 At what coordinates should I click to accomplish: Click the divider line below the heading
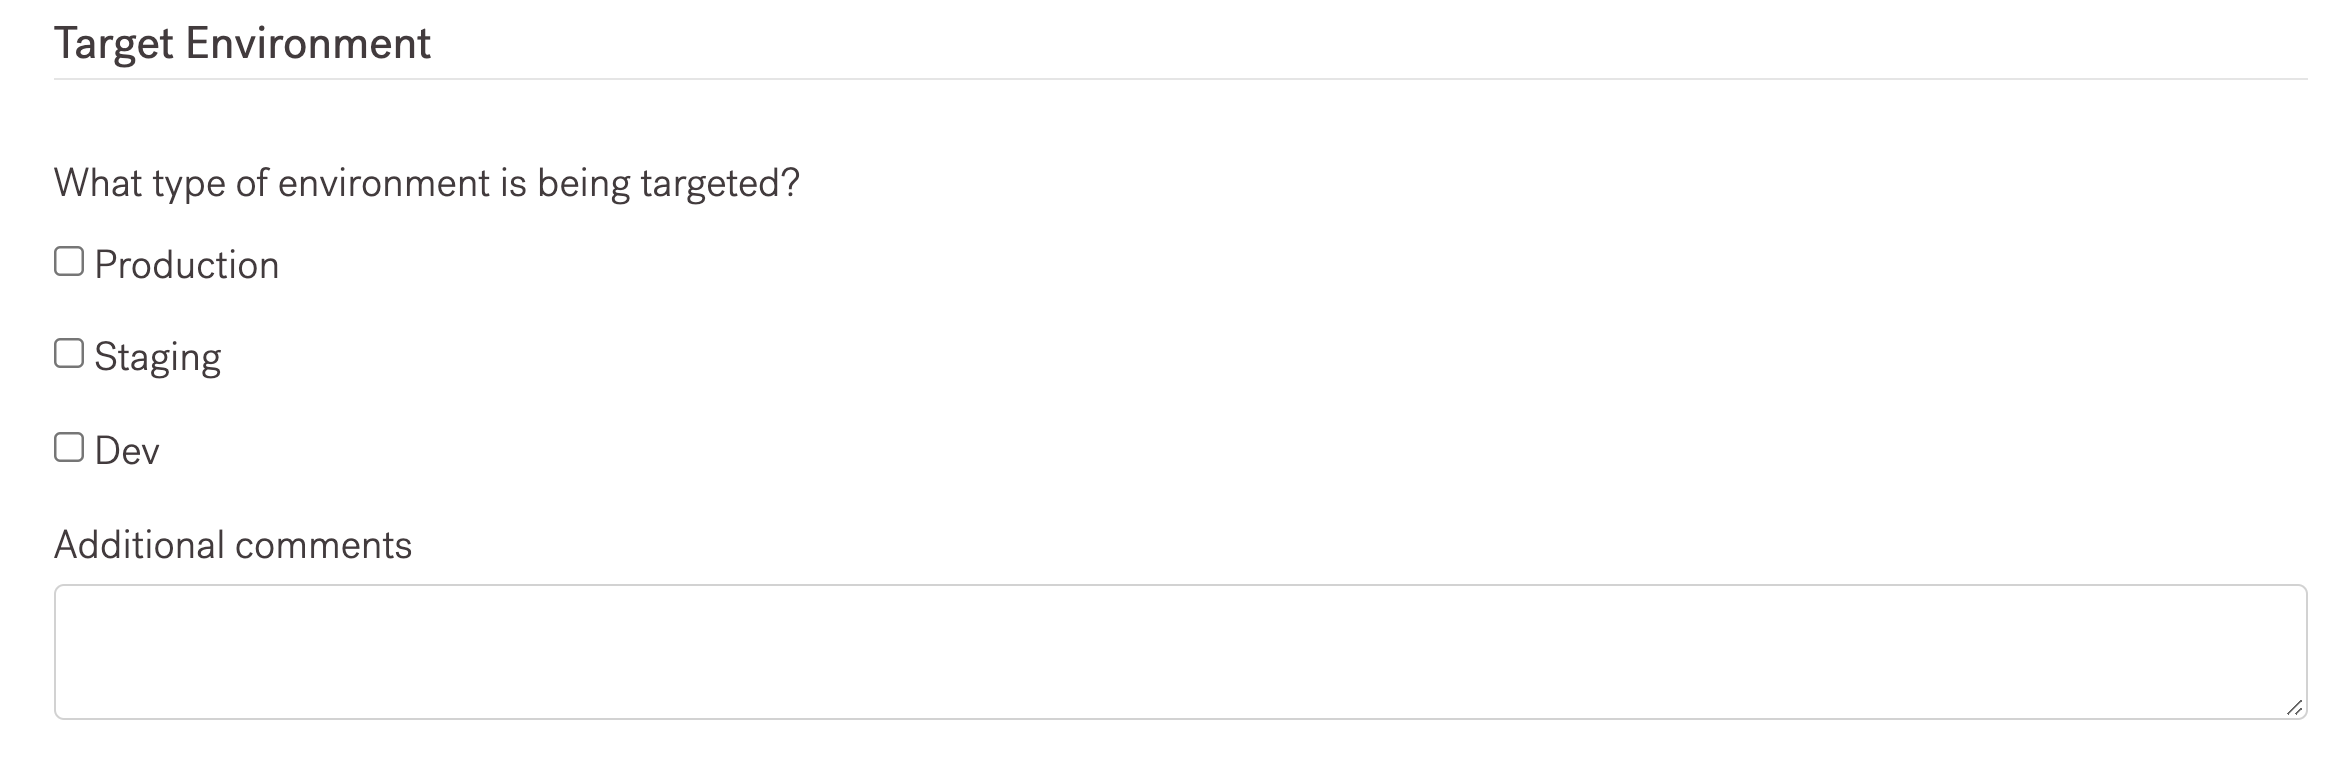1180,79
